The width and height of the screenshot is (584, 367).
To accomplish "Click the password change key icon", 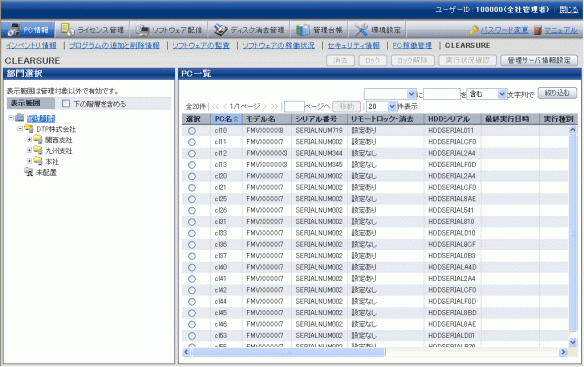I will pos(474,30).
